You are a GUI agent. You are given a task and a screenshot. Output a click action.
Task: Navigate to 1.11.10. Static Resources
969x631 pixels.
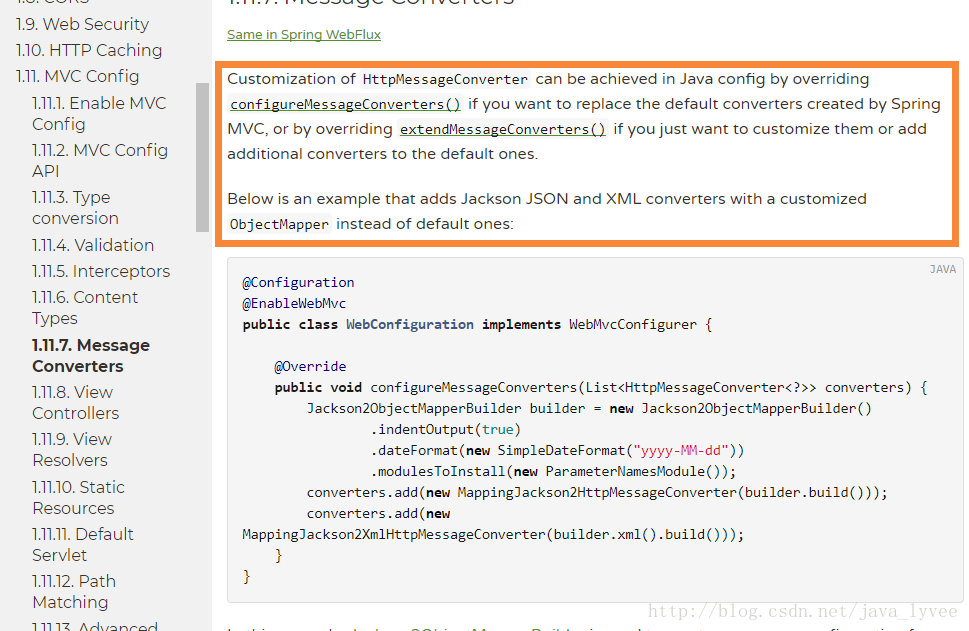[78, 498]
